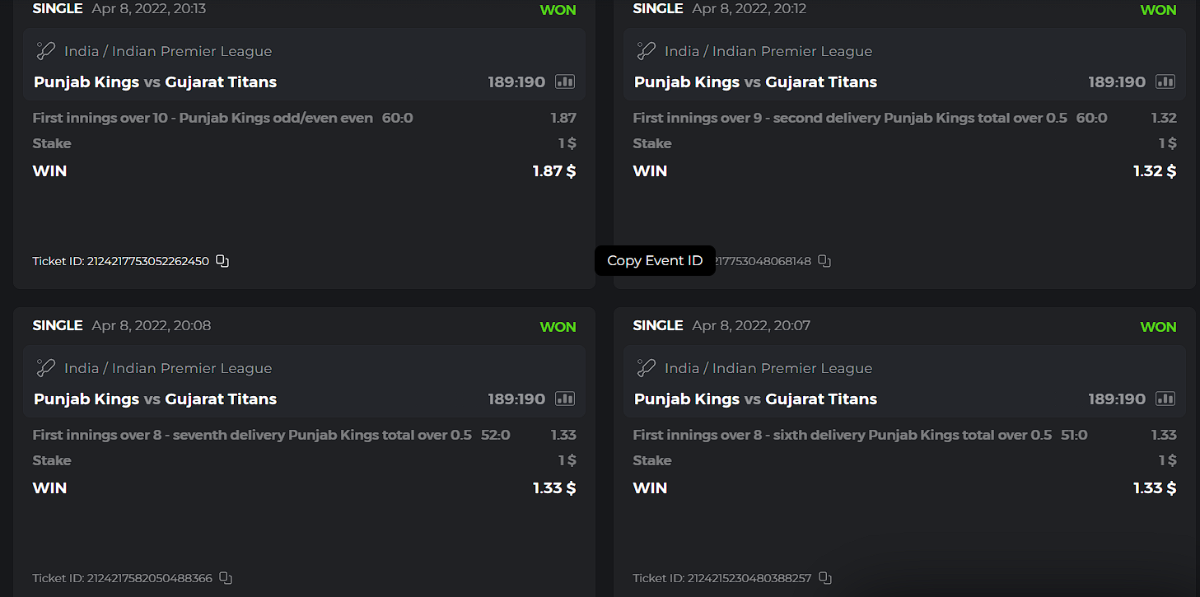Click cricket sport icon in 20:07 bet
Viewport: 1200px width, 597px height.
click(645, 368)
